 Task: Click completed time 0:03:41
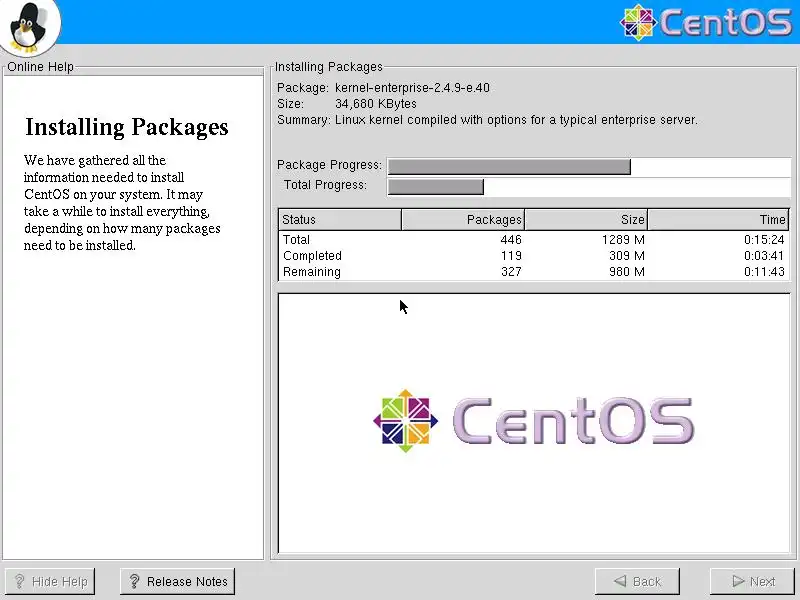[764, 256]
